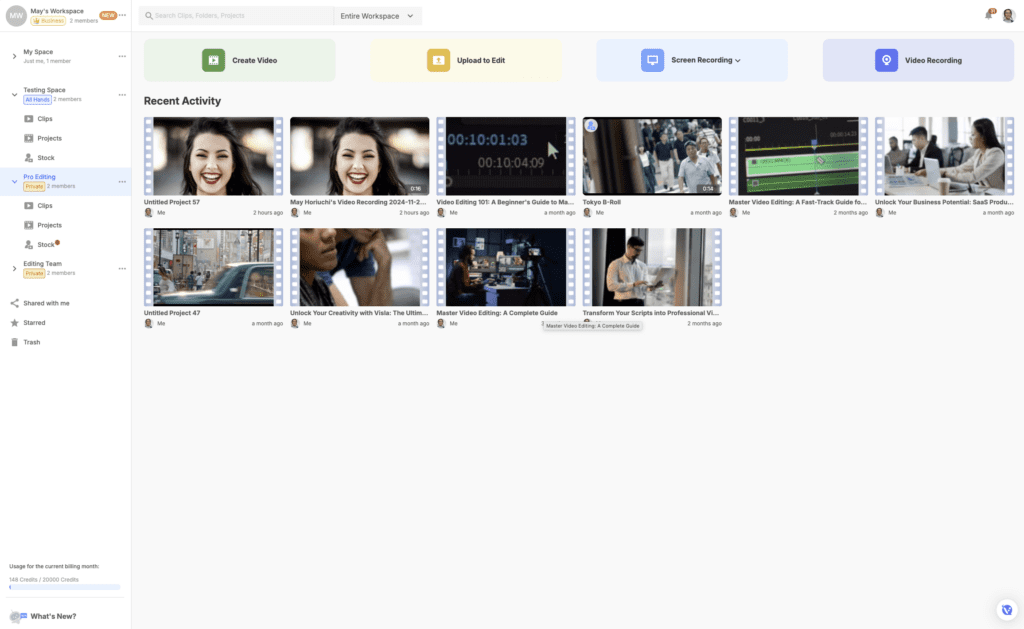Select Stock under Testing Space
Viewport: 1024px width, 629px height.
point(46,157)
